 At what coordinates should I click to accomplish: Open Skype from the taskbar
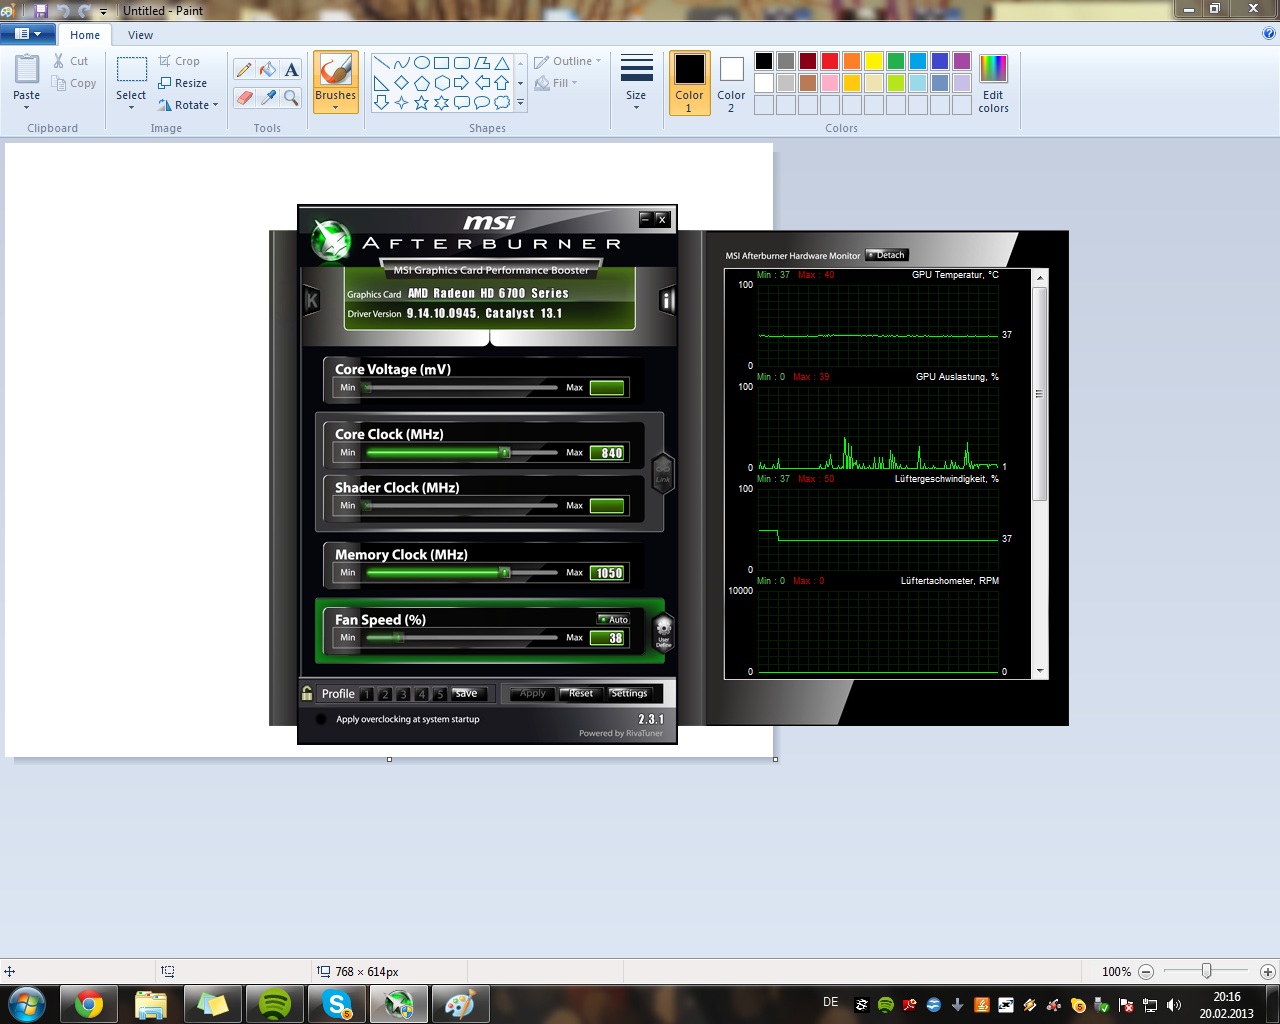[x=337, y=1004]
